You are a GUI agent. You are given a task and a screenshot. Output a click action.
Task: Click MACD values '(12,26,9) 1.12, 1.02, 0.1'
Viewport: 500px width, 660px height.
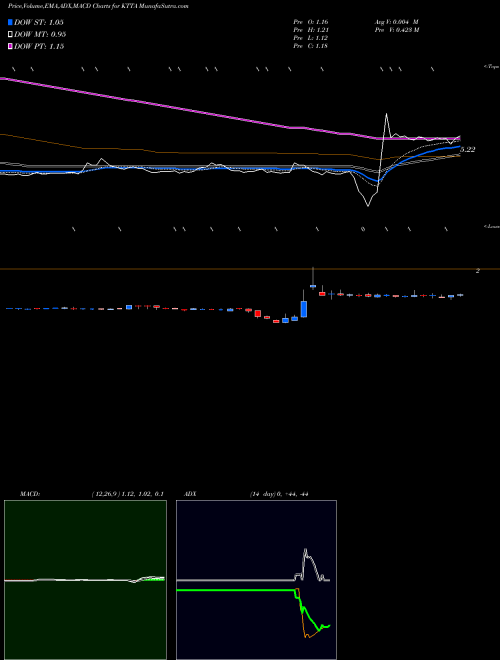click(127, 494)
